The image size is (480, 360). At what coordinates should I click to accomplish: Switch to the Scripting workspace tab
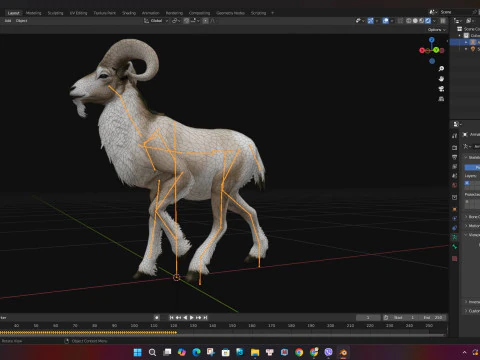tap(258, 13)
